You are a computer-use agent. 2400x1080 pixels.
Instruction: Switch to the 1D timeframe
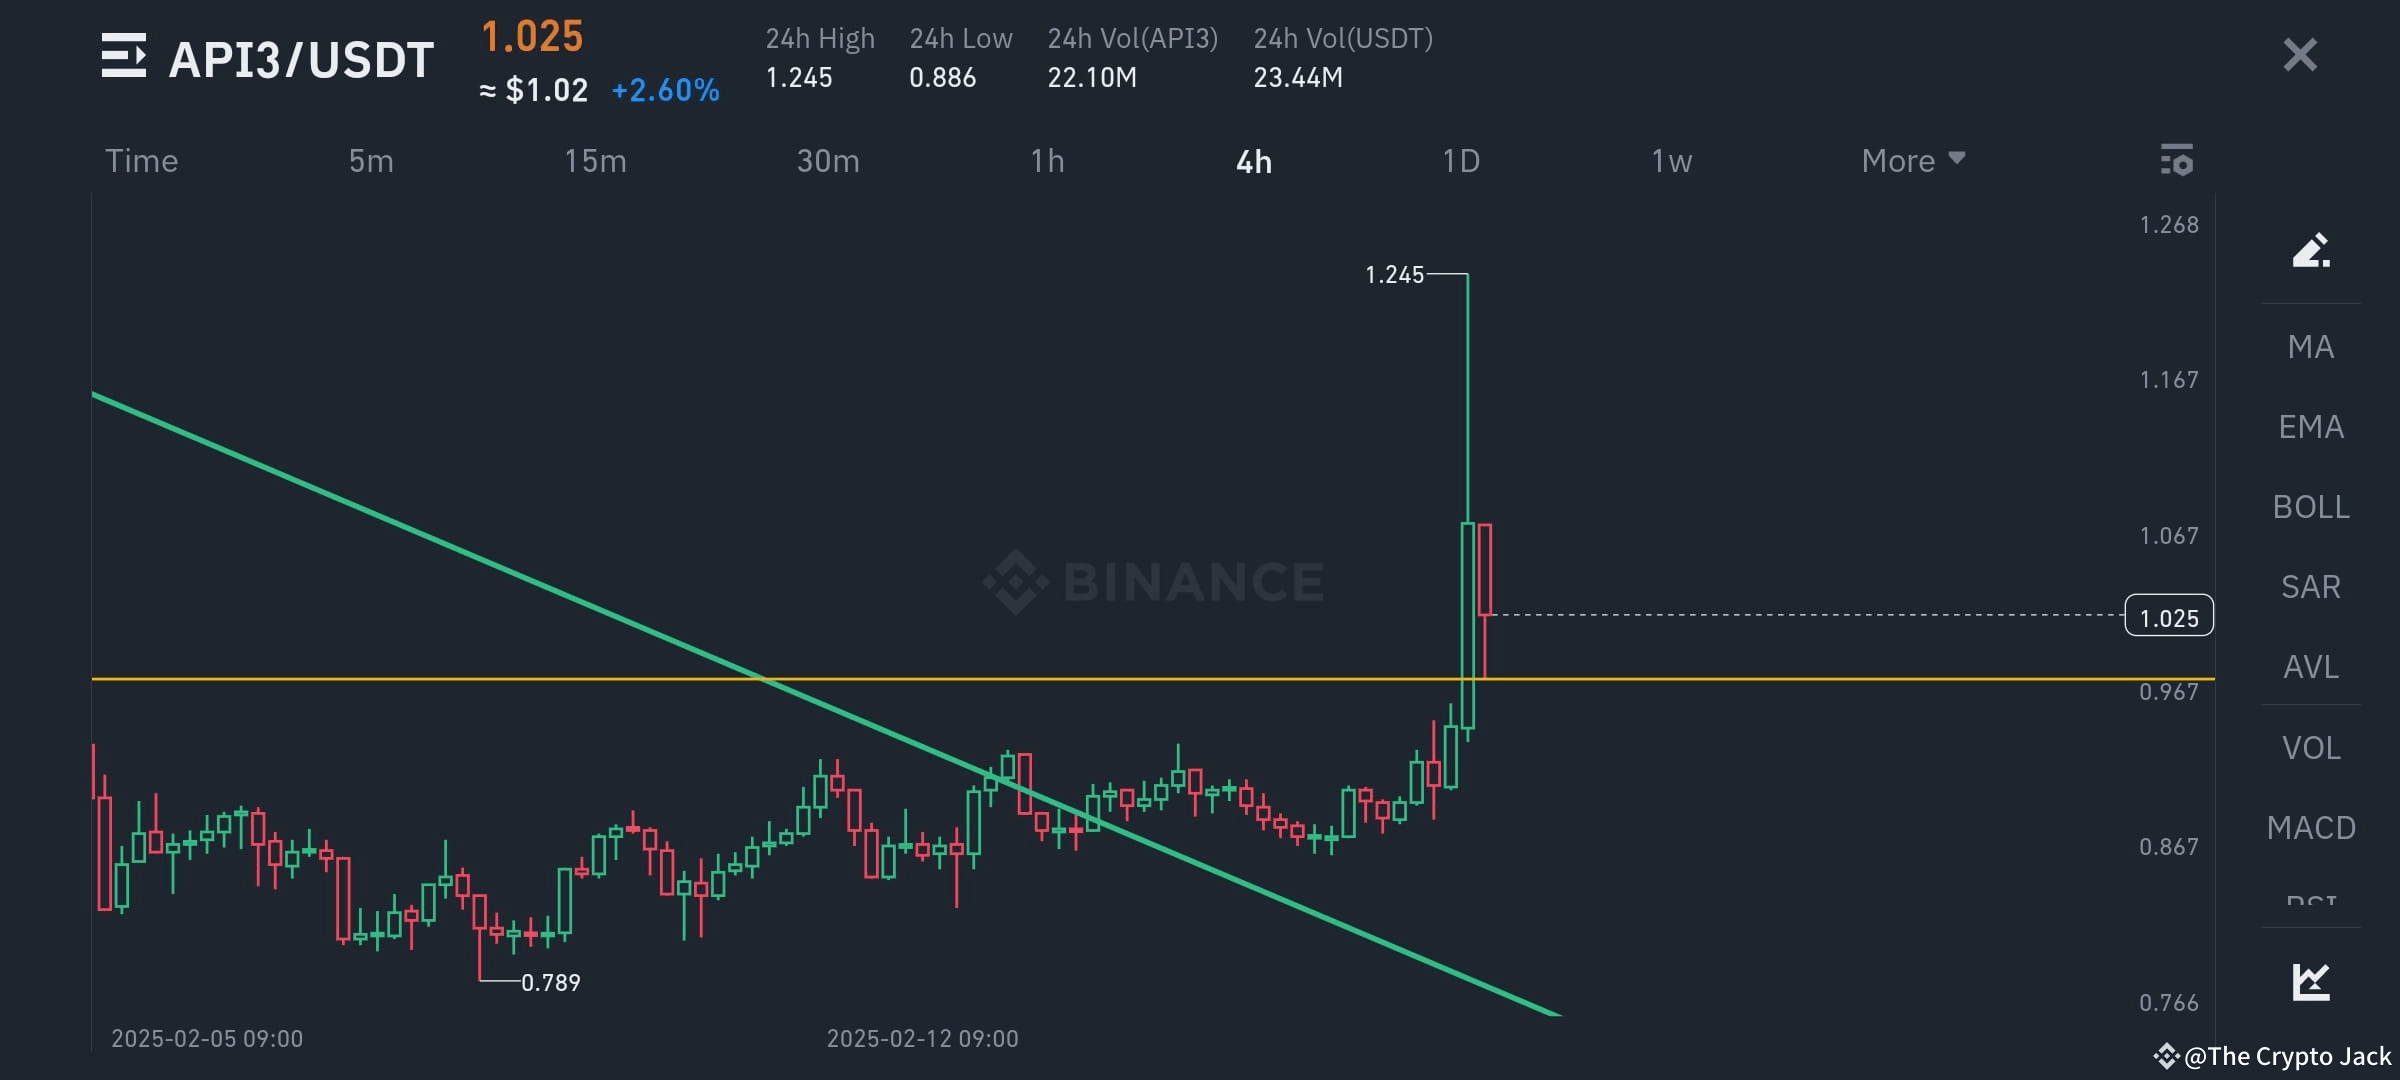pos(1461,160)
